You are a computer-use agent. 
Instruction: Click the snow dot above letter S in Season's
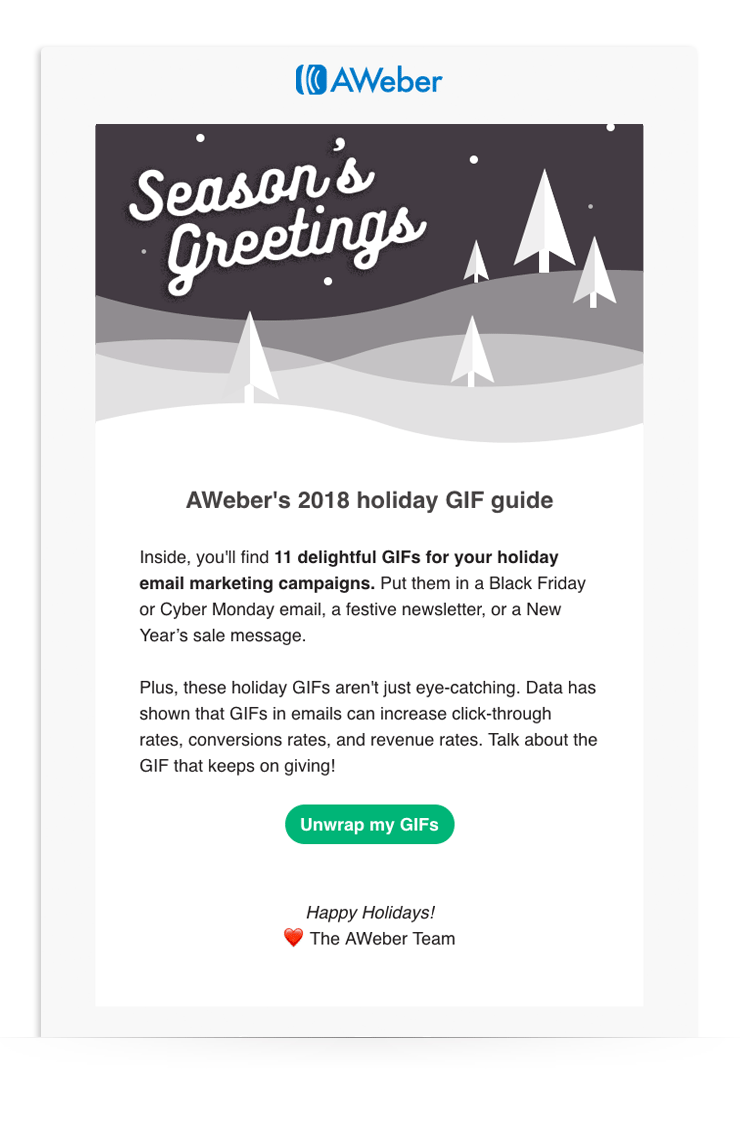pos(200,138)
